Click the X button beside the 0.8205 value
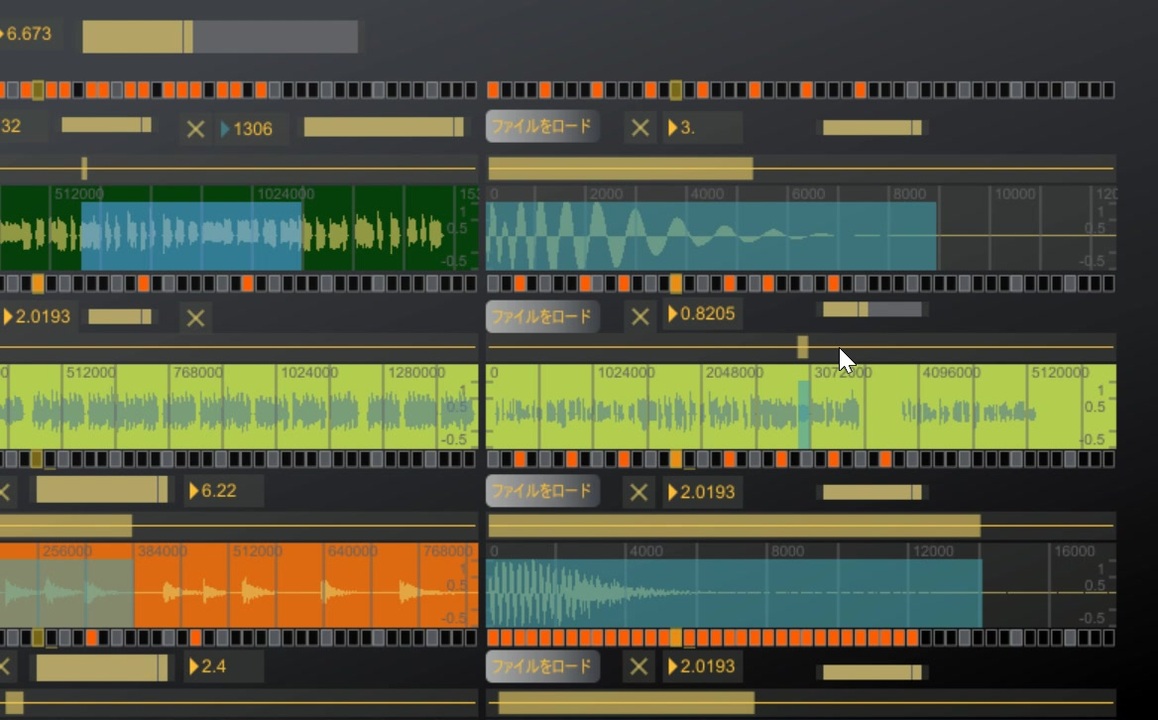The height and width of the screenshot is (720, 1158). tap(640, 317)
